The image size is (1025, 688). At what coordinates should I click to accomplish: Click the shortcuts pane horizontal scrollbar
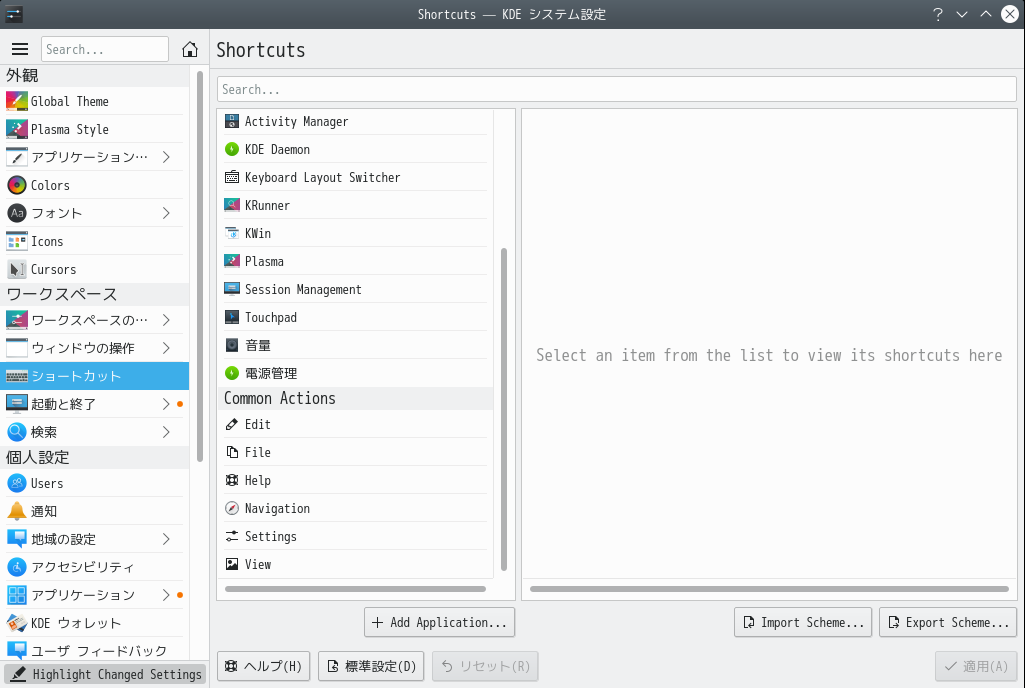tap(769, 589)
